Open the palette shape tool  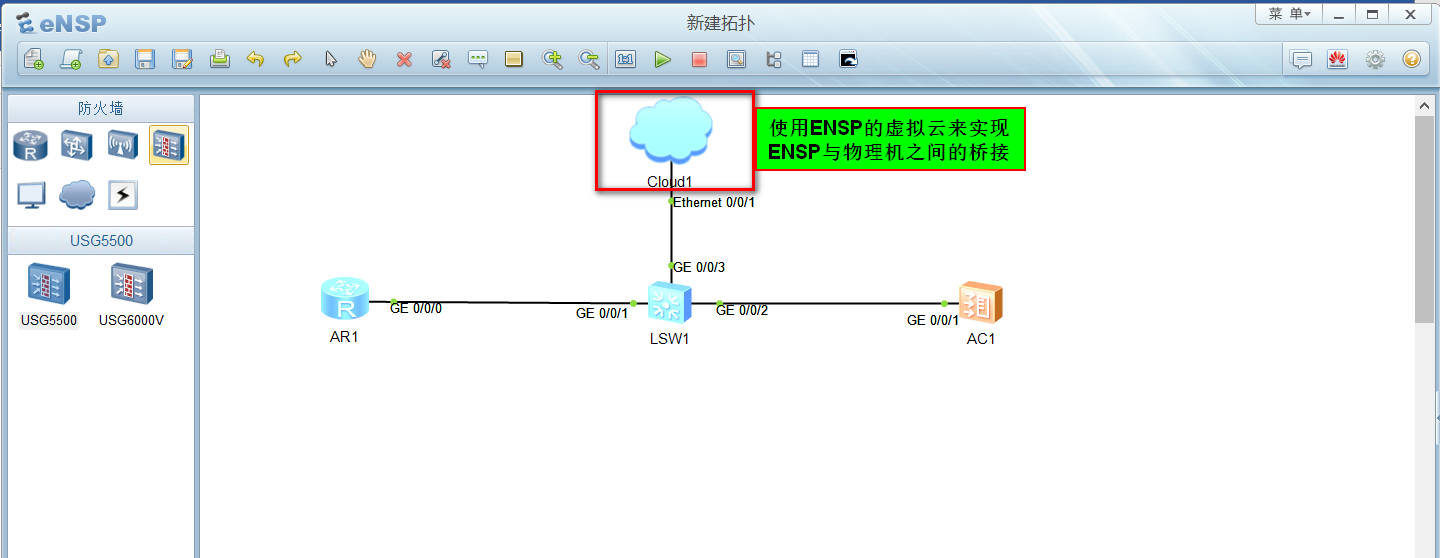[514, 59]
